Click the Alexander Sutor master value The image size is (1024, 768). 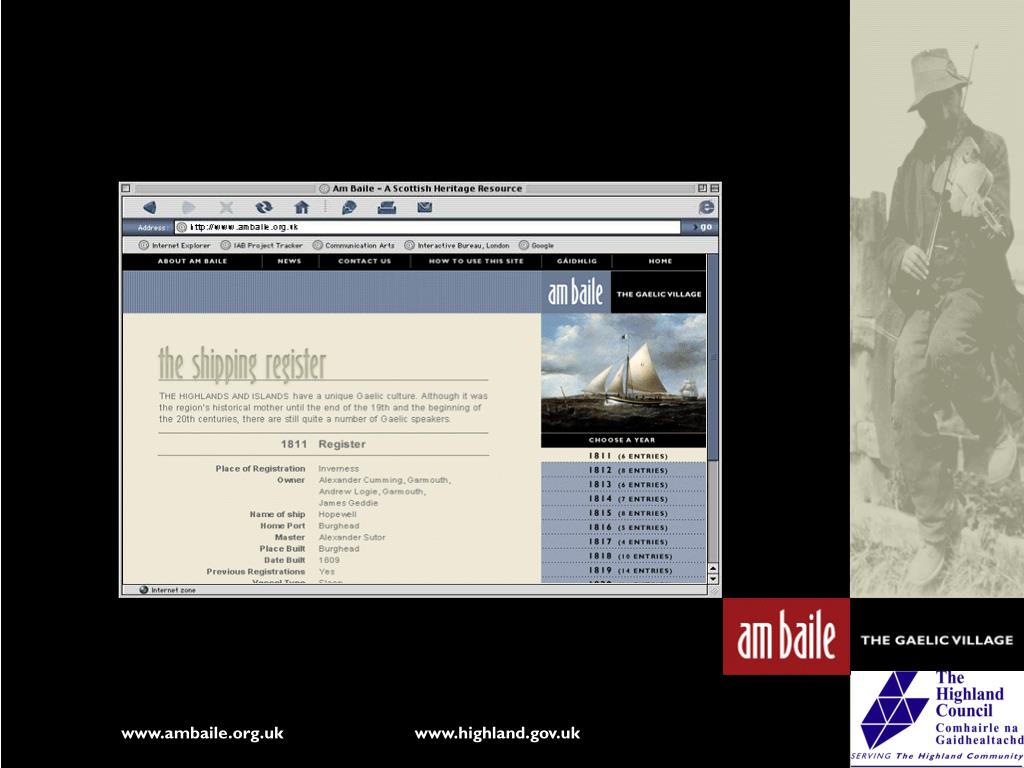[x=351, y=537]
